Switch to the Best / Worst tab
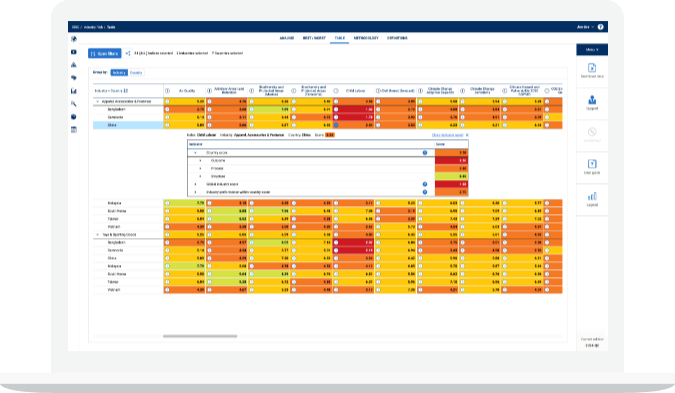 [x=314, y=38]
